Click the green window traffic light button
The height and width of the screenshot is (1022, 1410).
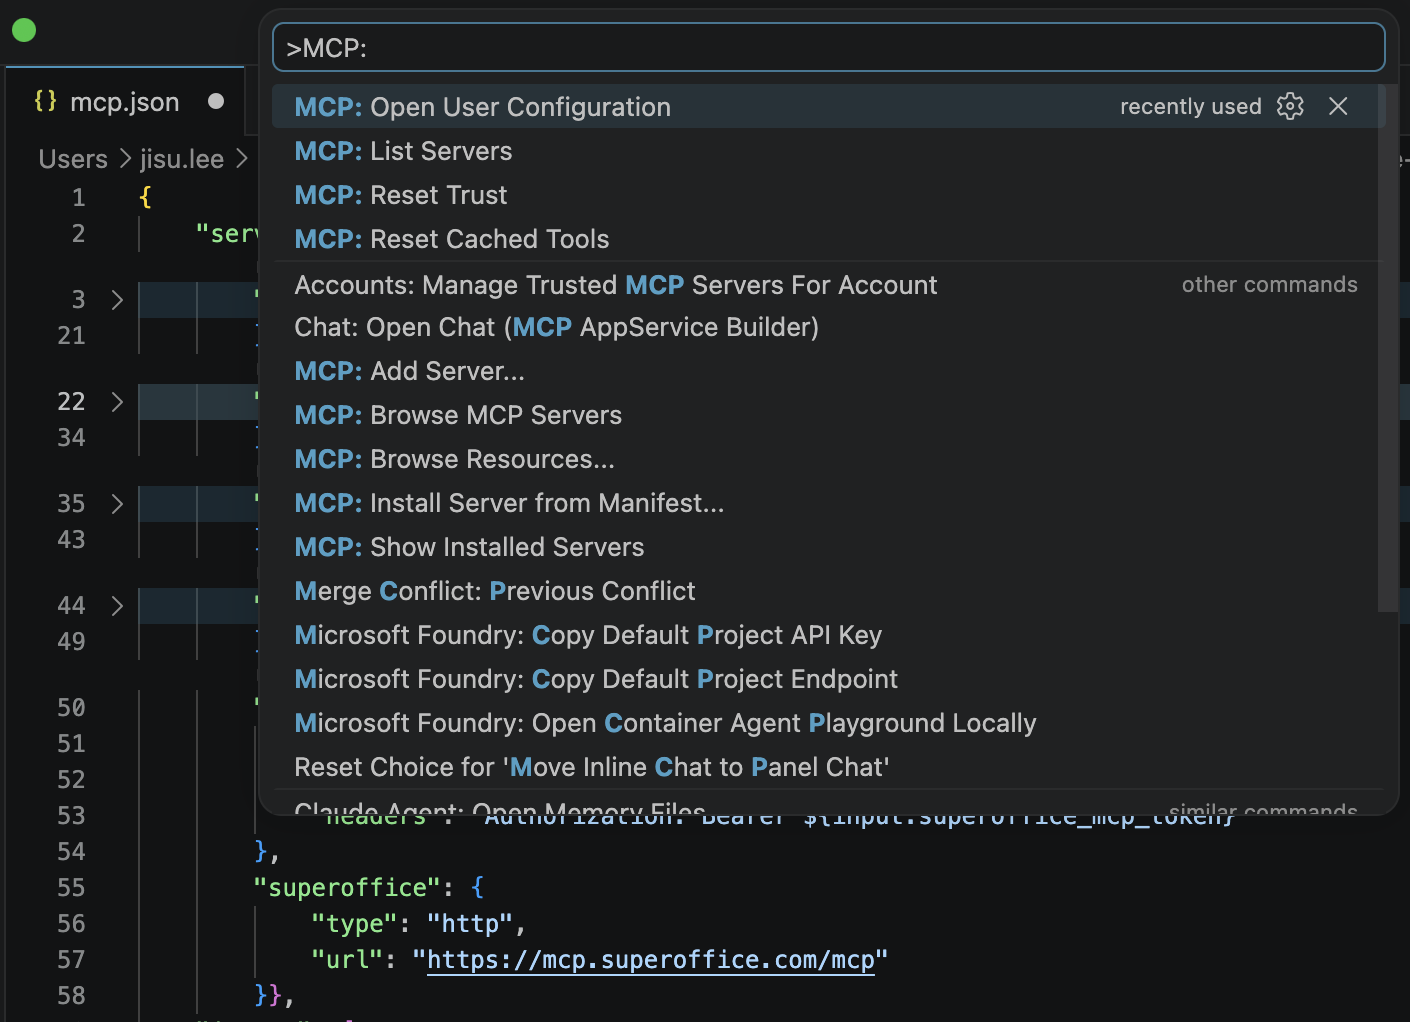point(24,30)
